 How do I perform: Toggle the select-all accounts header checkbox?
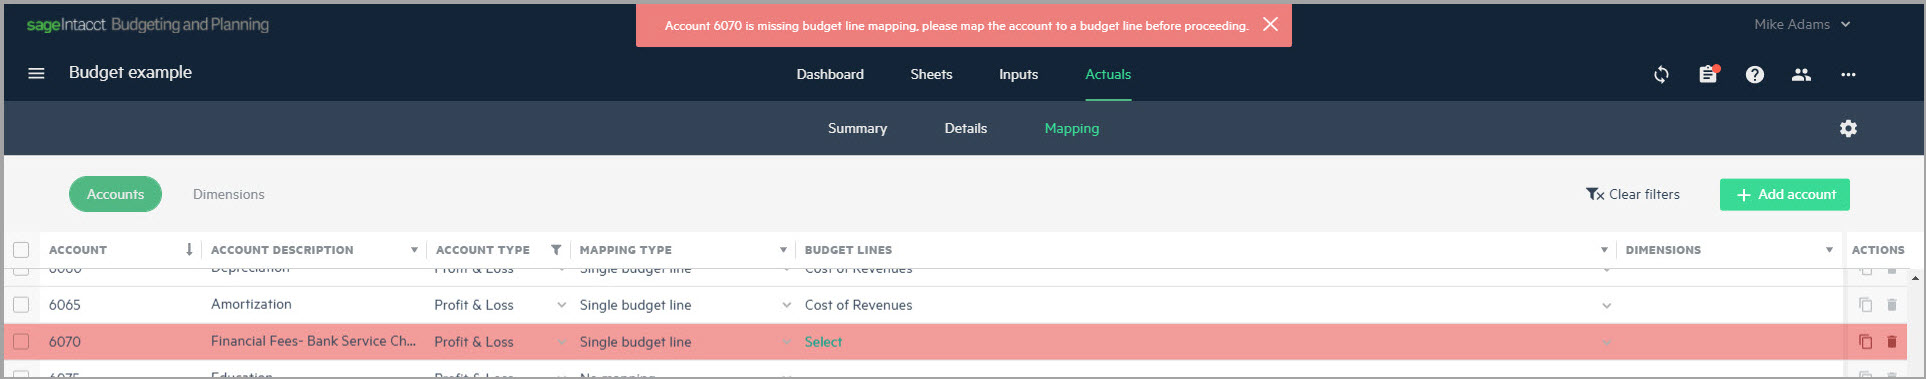(21, 250)
